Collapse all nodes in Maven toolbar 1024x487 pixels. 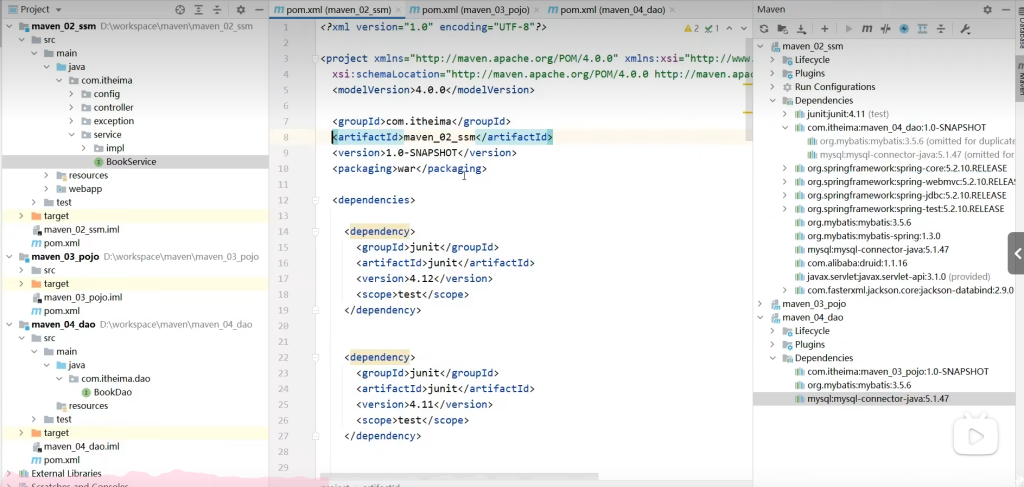pos(943,28)
